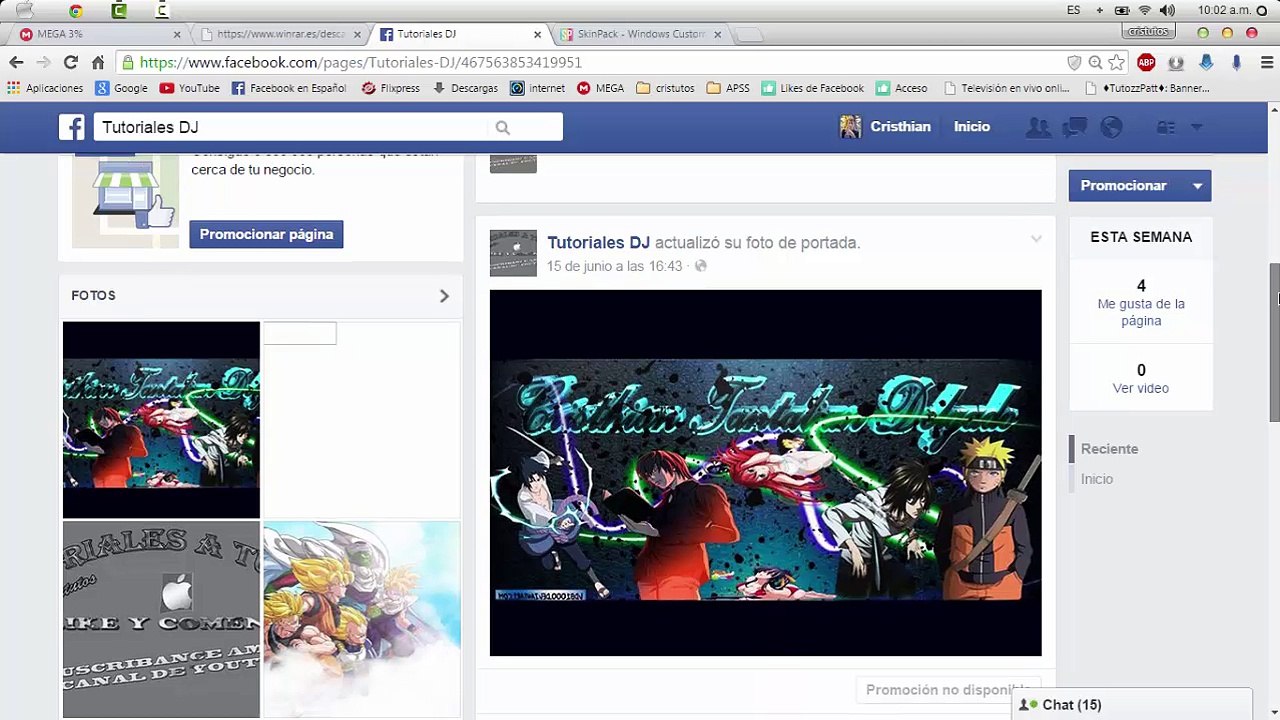
Task: Click the Ver video link
Action: click(x=1141, y=388)
